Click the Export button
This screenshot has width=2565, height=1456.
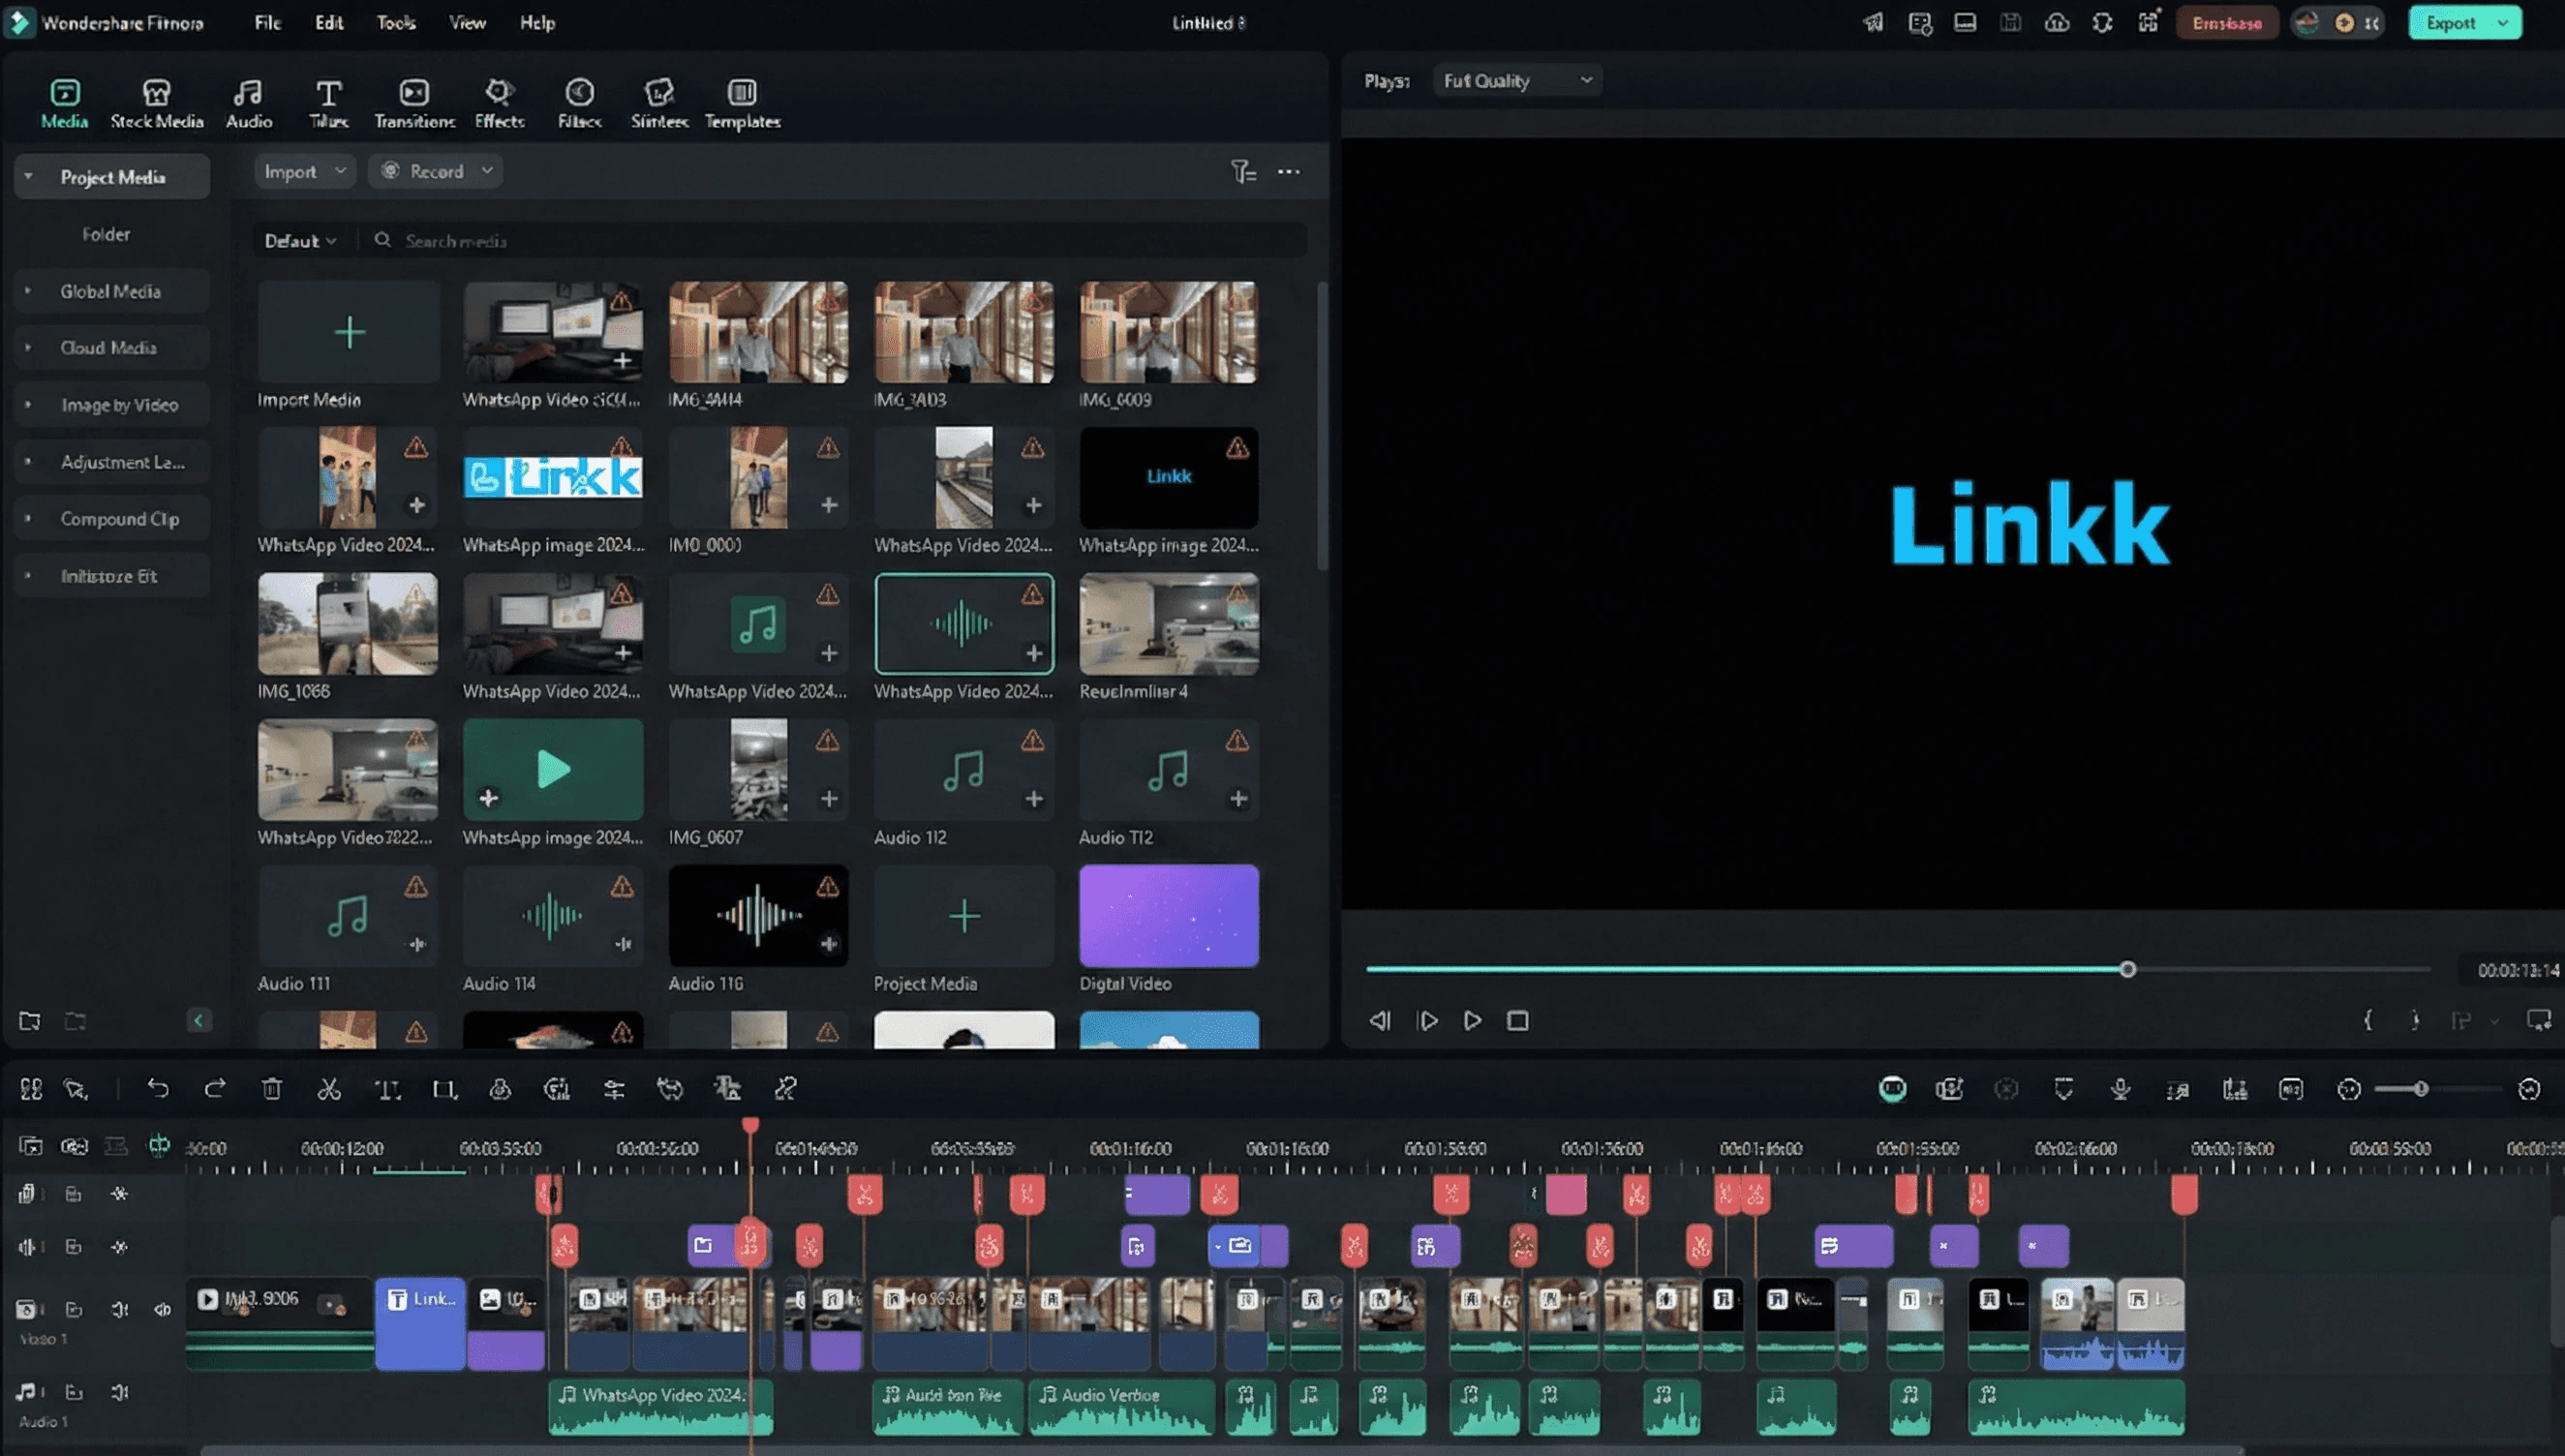pyautogui.click(x=2465, y=22)
